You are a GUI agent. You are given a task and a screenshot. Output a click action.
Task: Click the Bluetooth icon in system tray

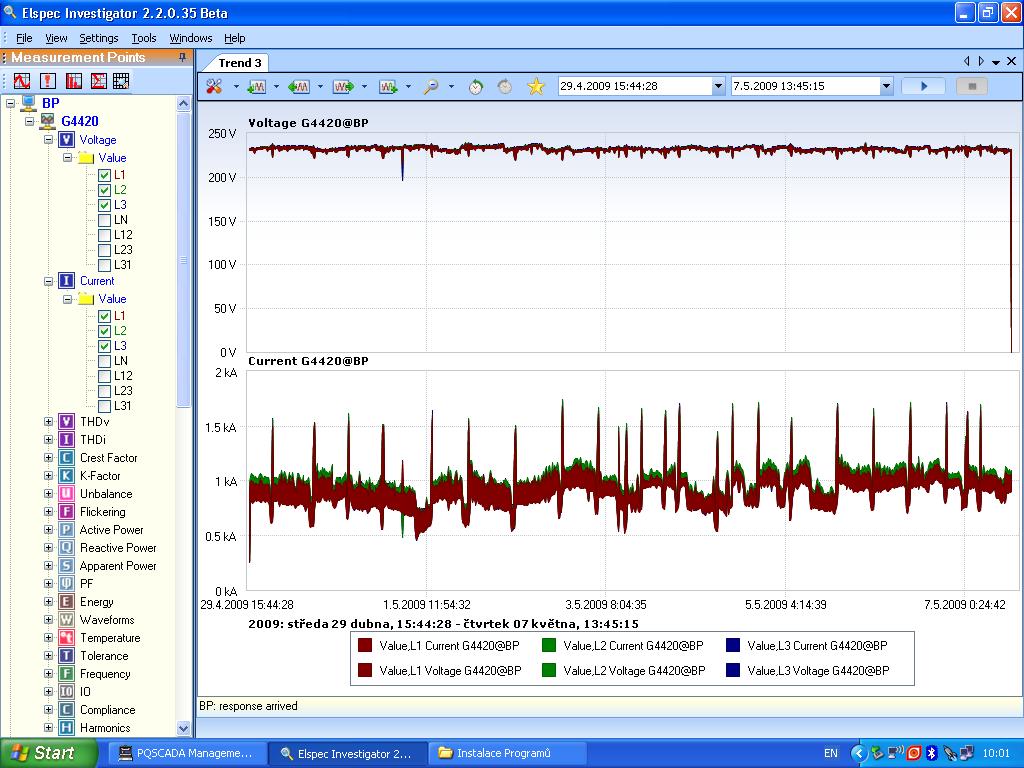click(932, 753)
